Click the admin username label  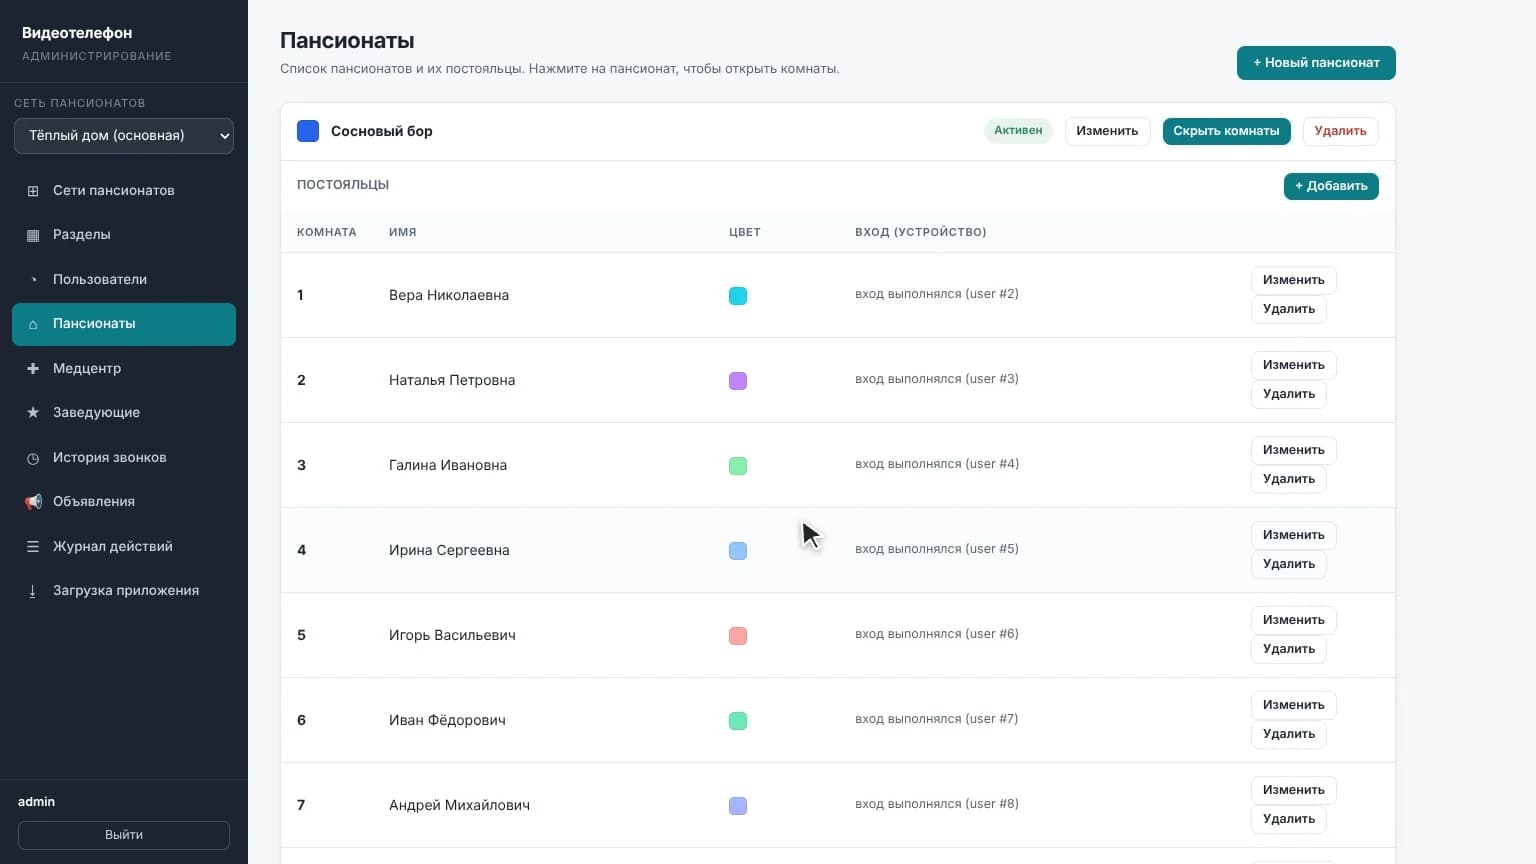pyautogui.click(x=37, y=802)
